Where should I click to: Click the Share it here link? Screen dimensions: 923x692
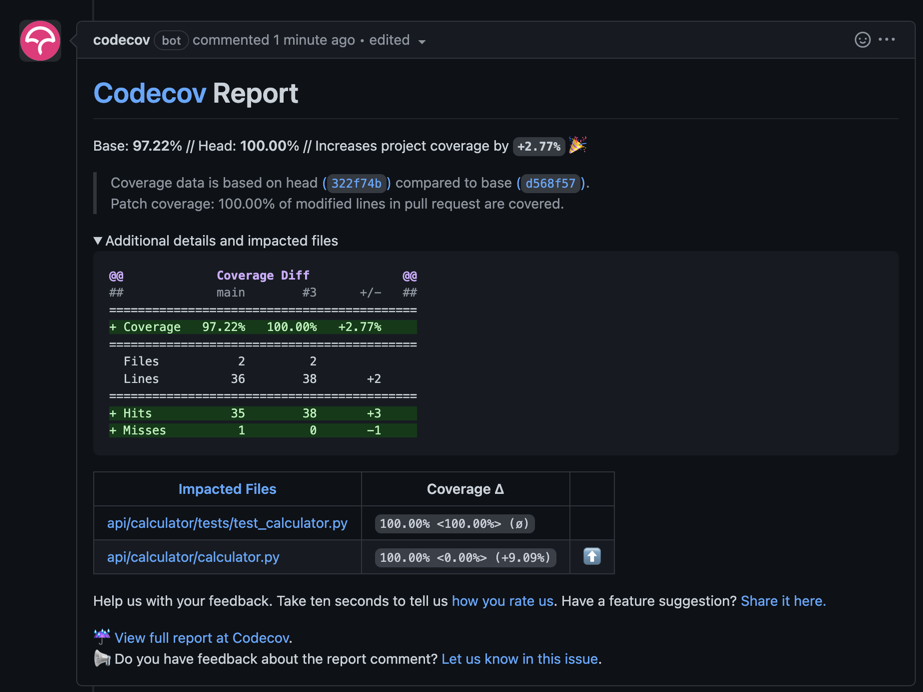pyautogui.click(x=783, y=601)
